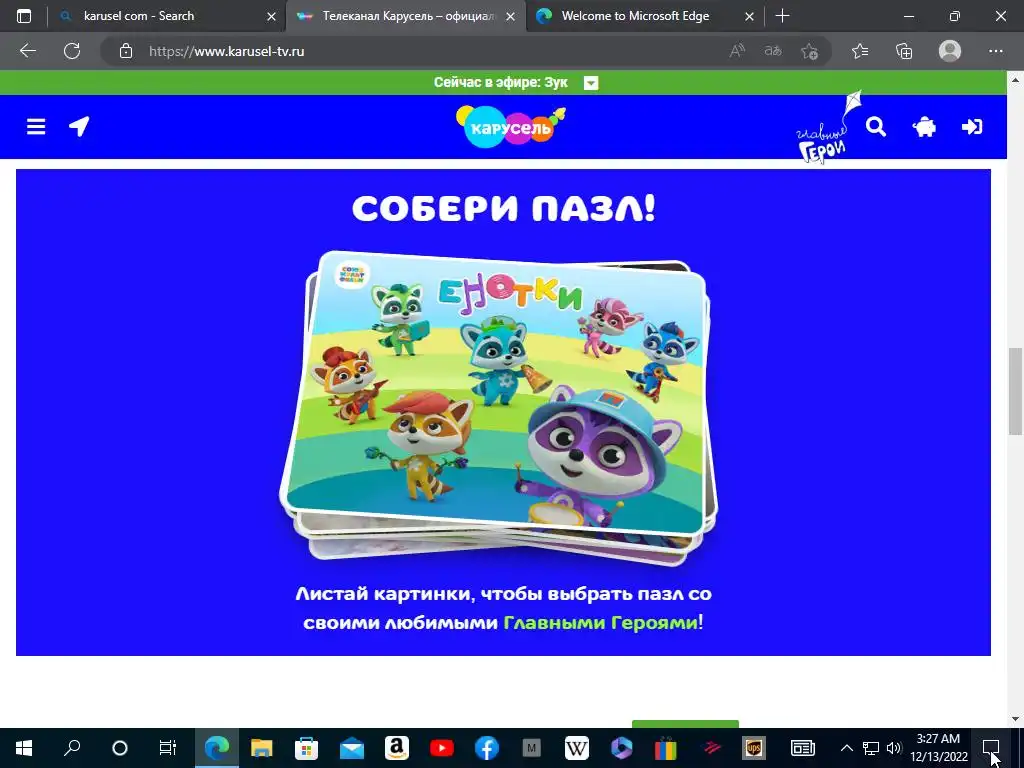
Task: Click the СОБЕРИ ПАЗЛ! heading
Action: click(504, 209)
